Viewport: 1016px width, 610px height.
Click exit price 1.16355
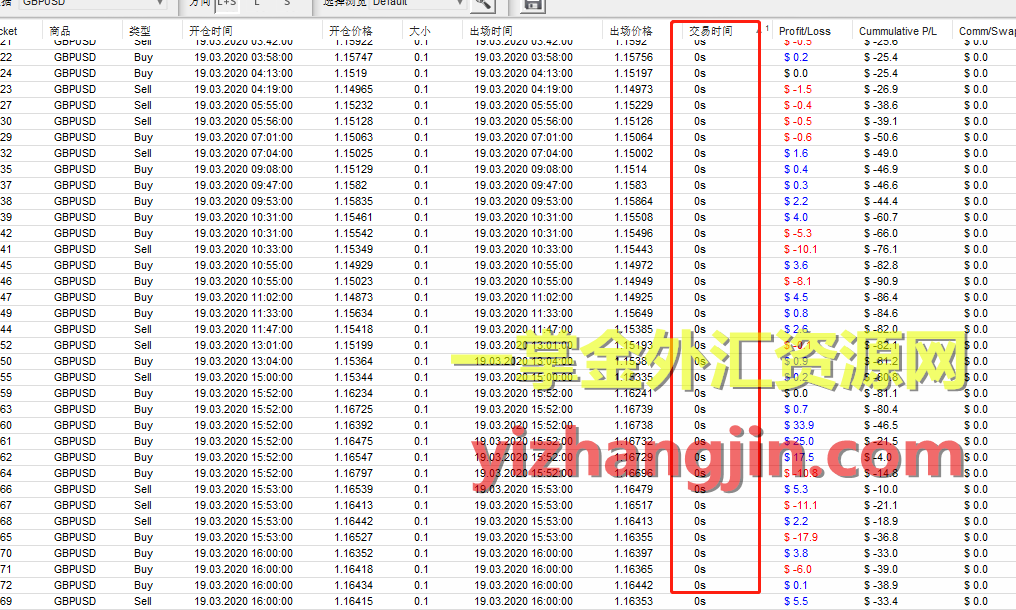pyautogui.click(x=634, y=537)
